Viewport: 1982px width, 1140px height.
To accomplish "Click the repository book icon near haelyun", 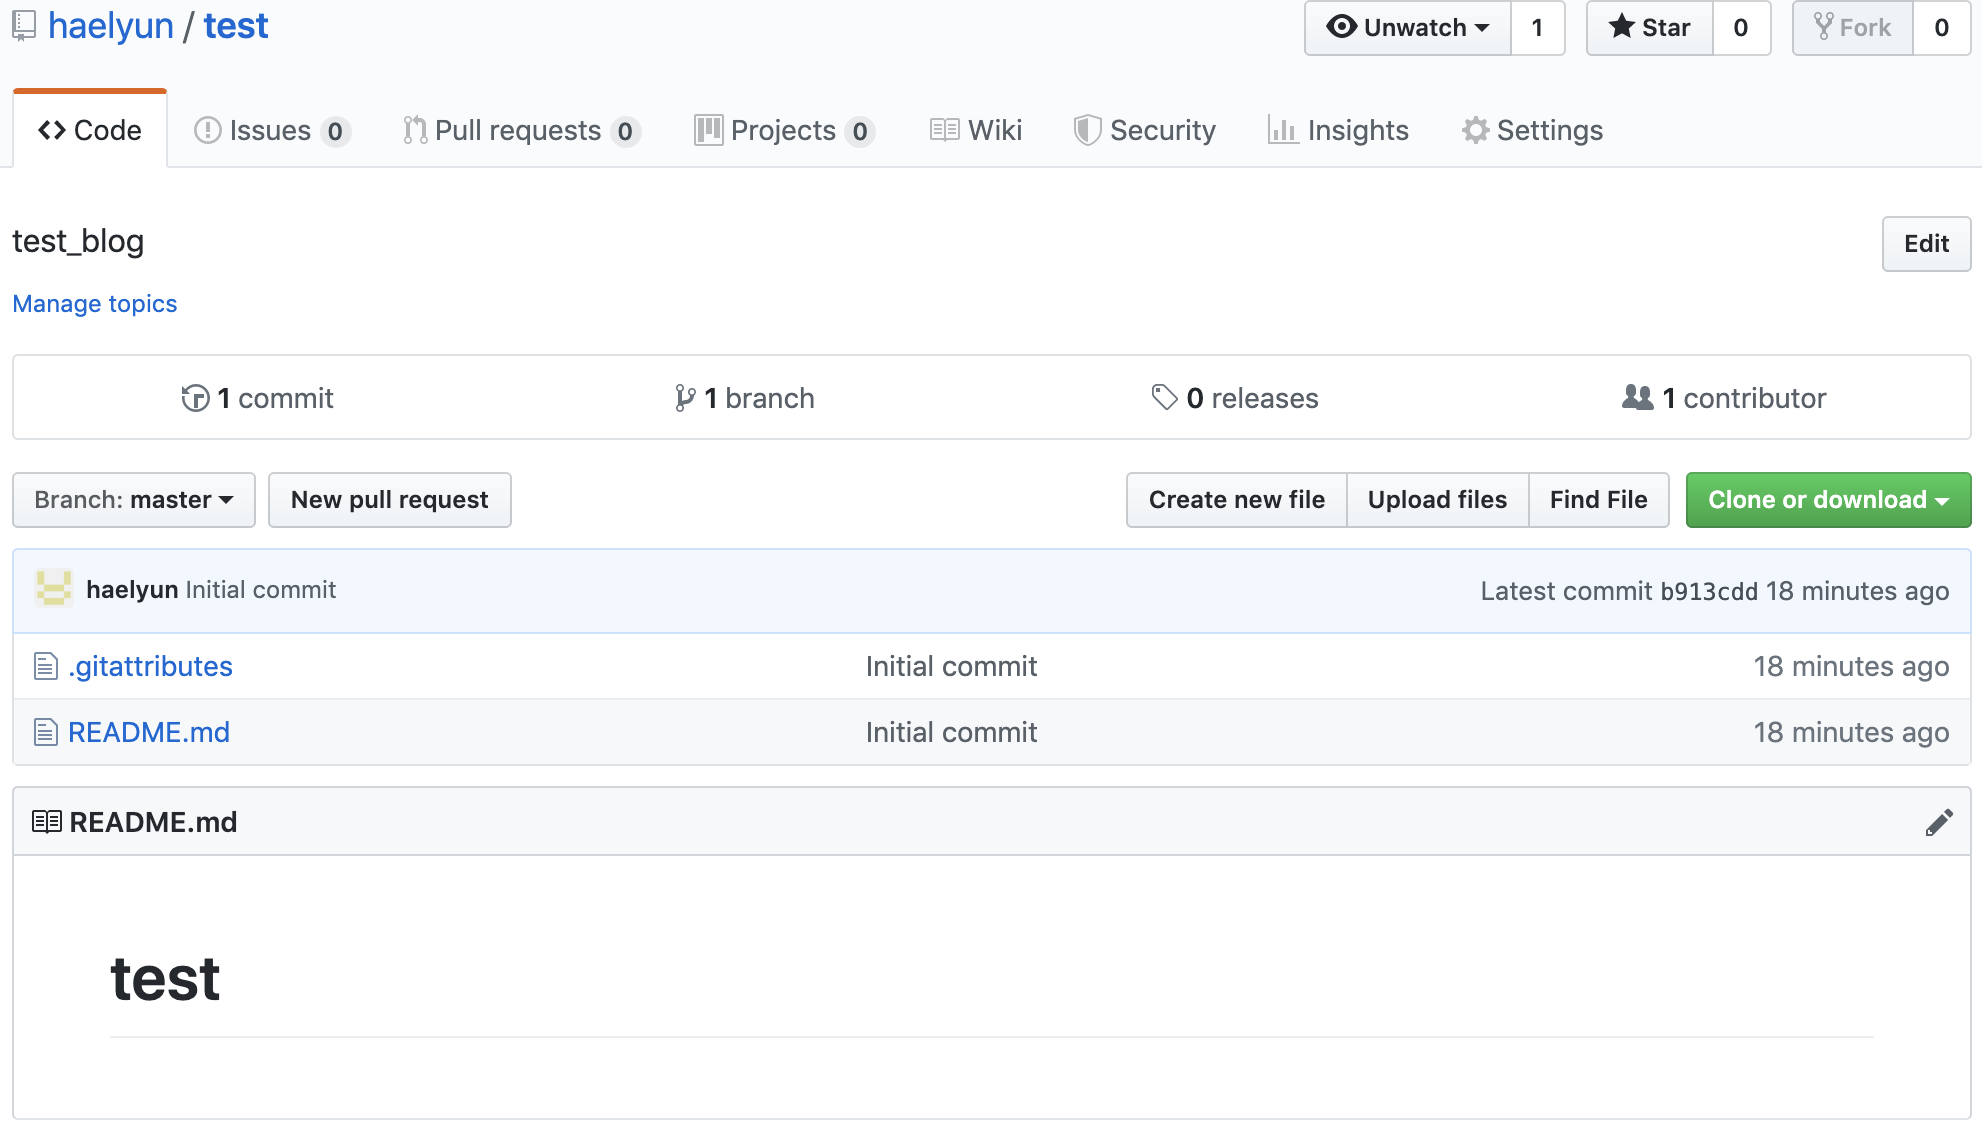I will [x=24, y=26].
